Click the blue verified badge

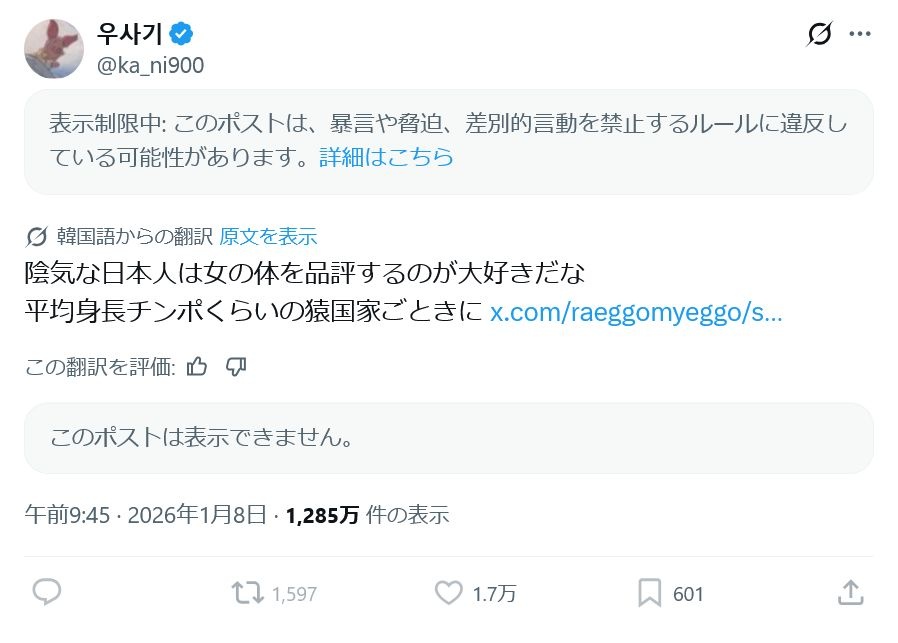coord(181,34)
